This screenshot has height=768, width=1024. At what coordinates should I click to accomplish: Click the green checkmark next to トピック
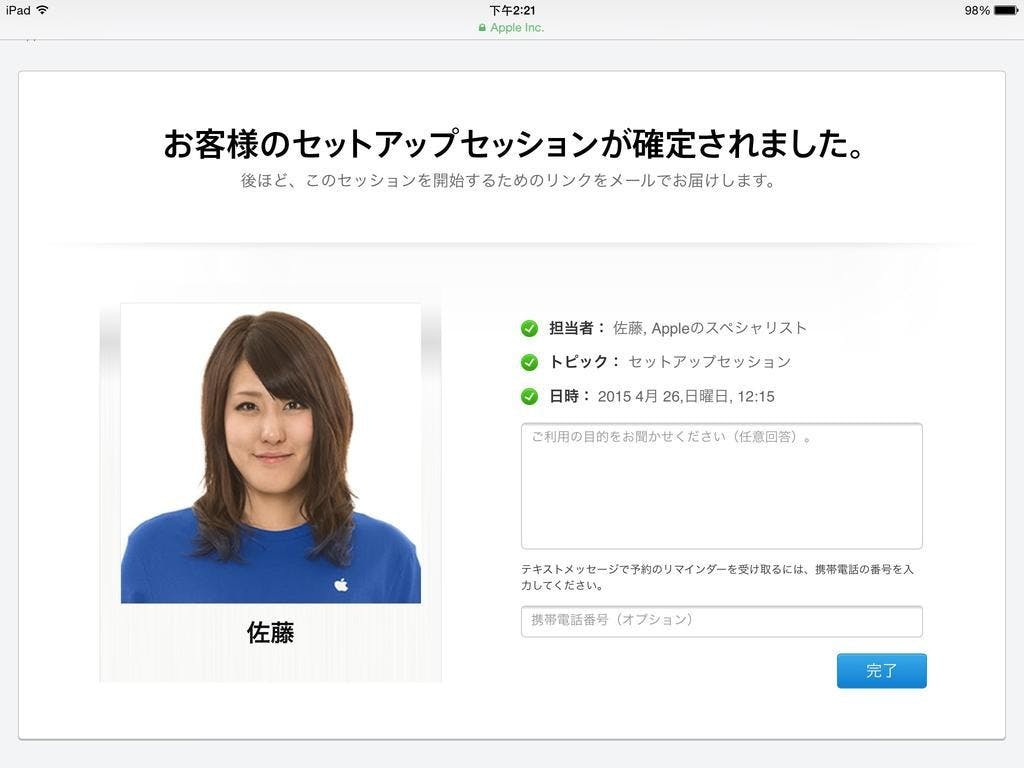click(x=529, y=362)
